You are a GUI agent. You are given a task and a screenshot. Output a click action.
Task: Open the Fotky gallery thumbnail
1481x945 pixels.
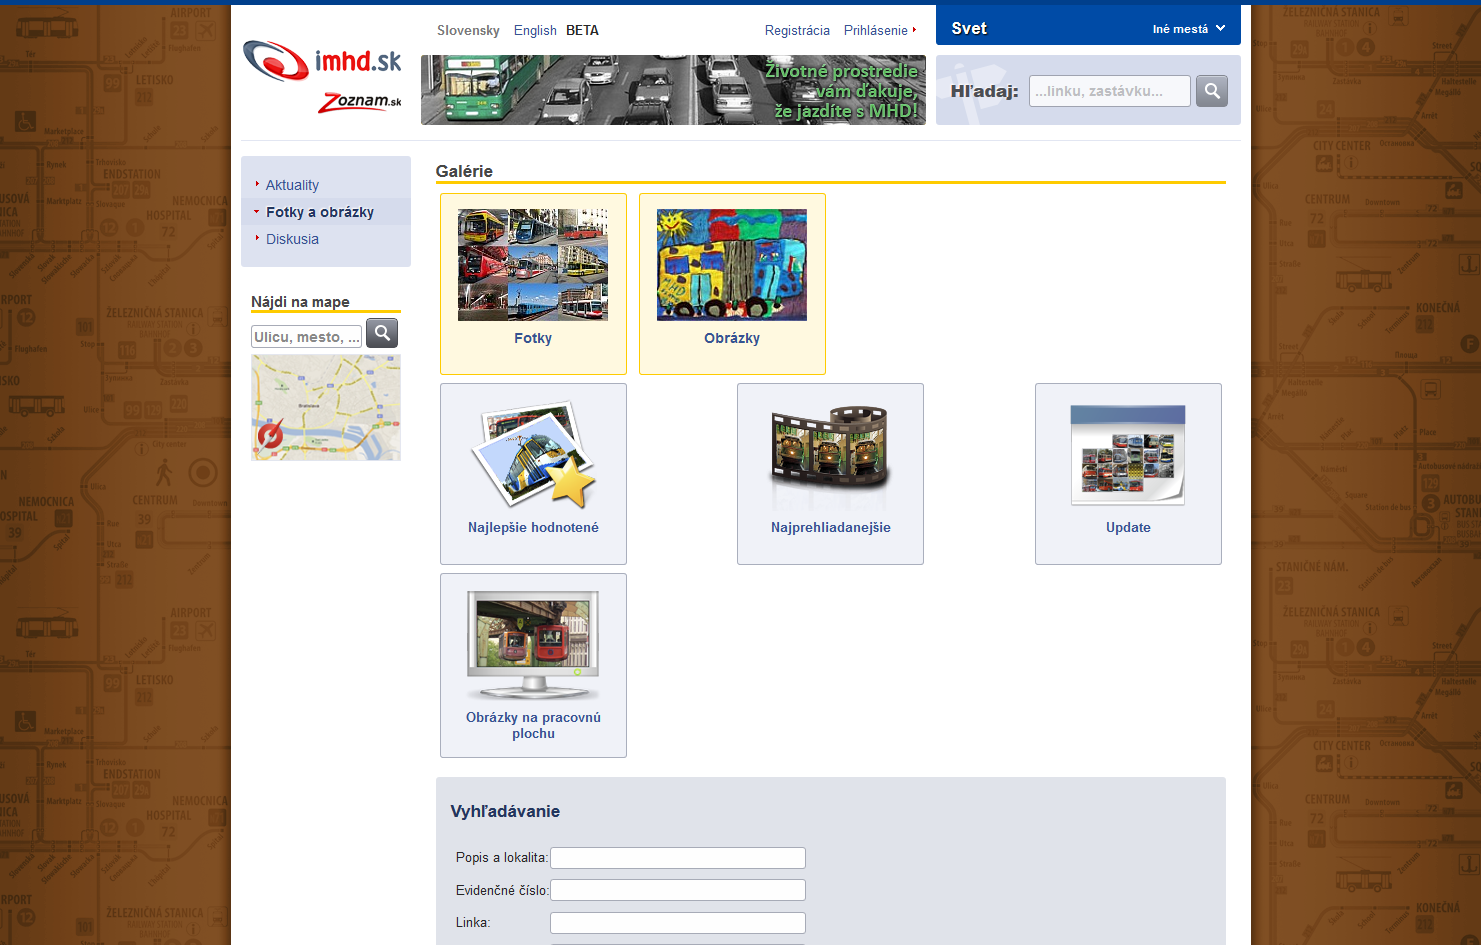(533, 265)
